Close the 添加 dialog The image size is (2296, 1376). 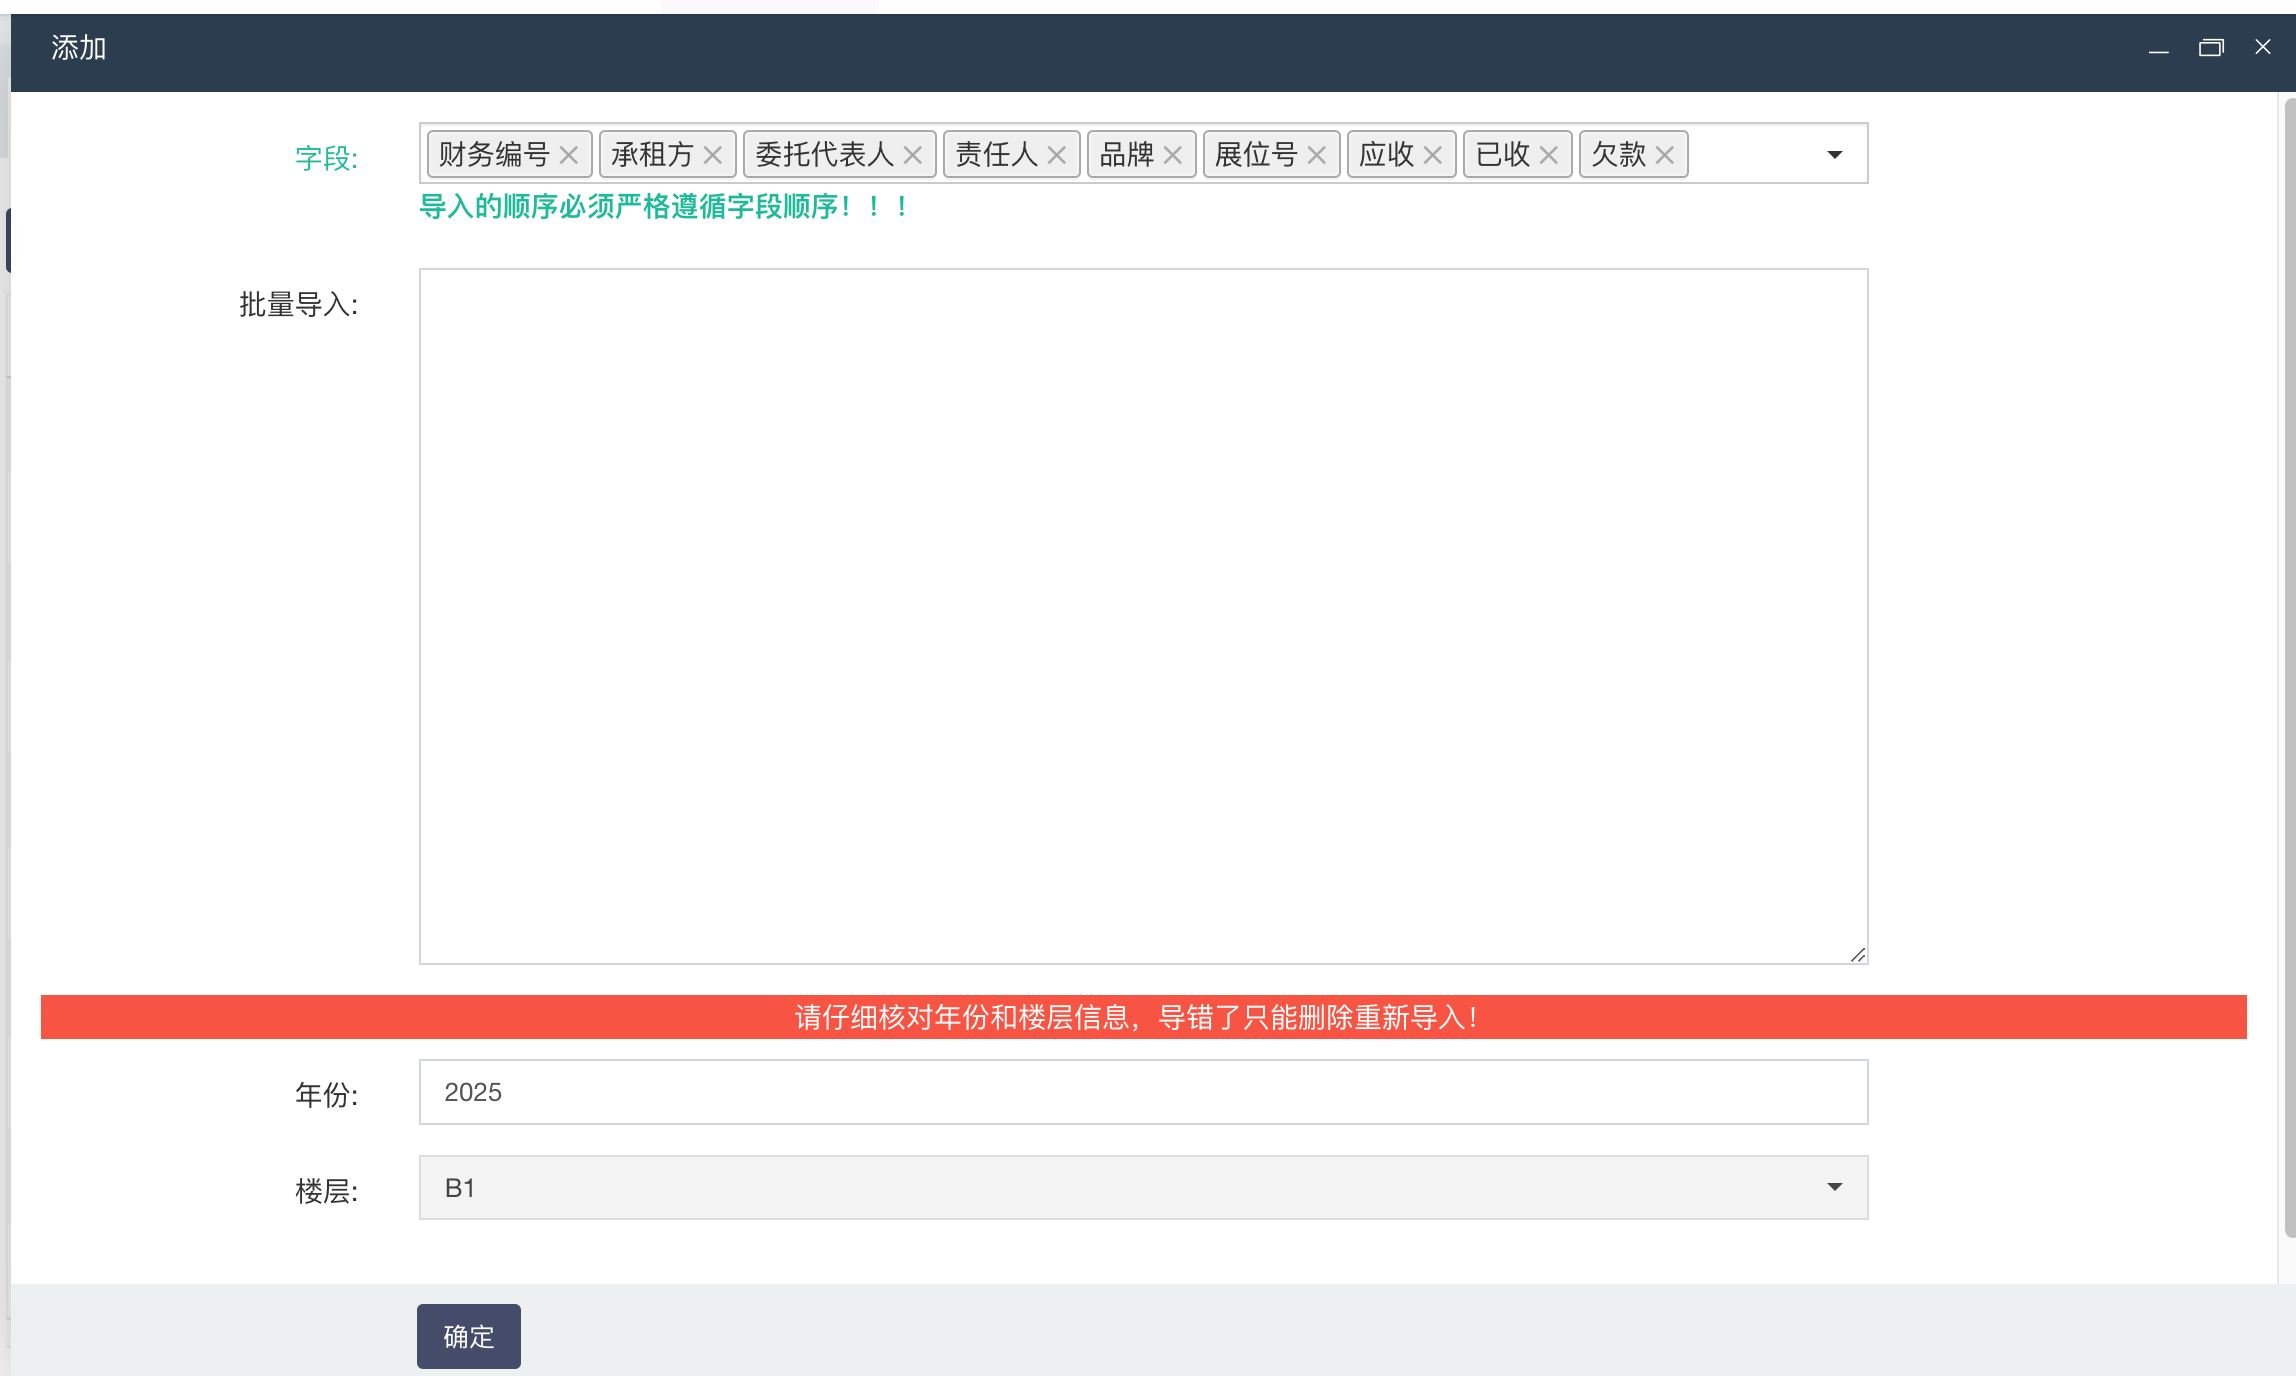2263,47
